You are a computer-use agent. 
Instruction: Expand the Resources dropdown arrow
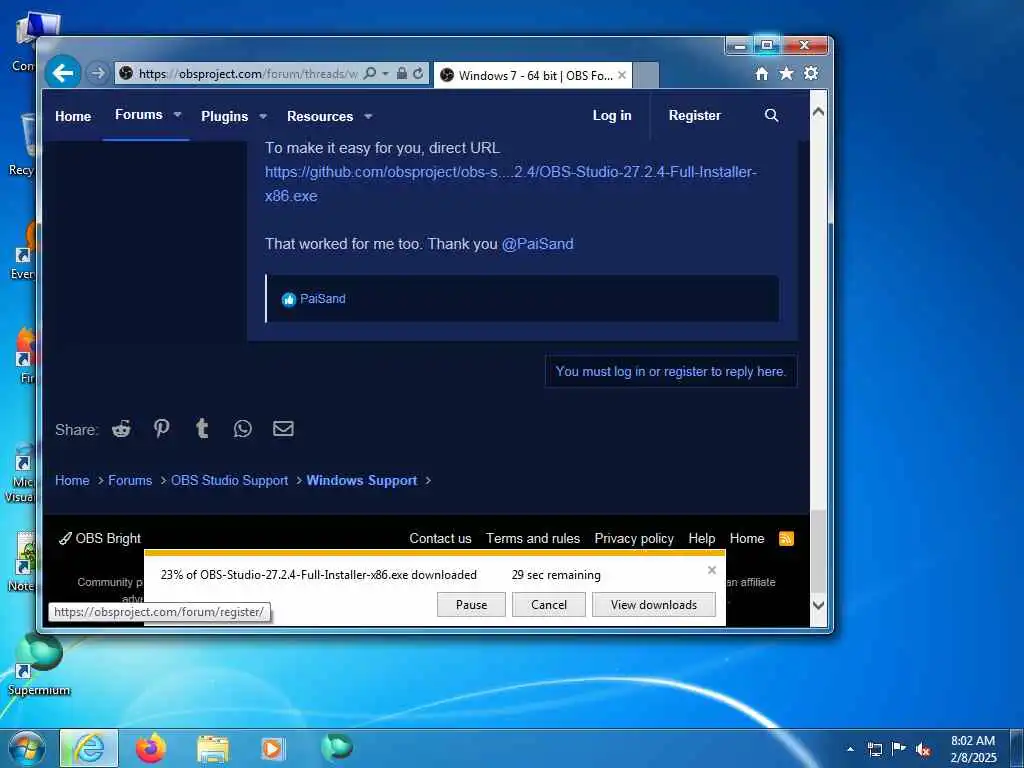[x=368, y=116]
